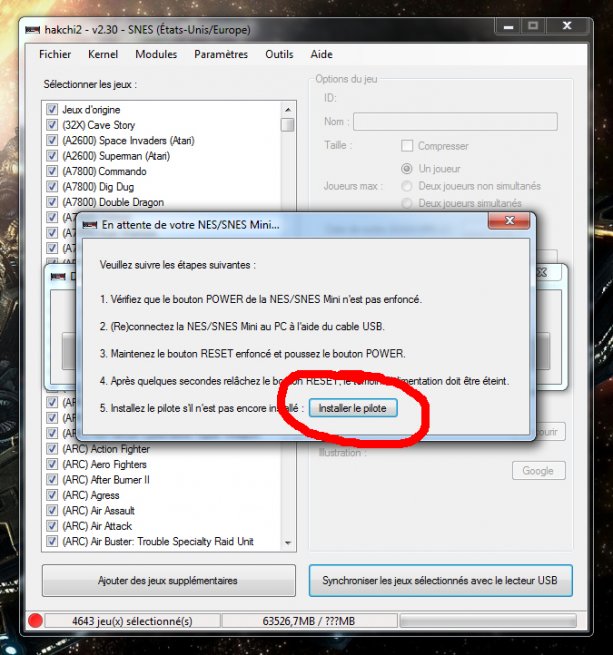Maximize the hakchi2 window
This screenshot has height=655, width=613.
click(x=533, y=26)
